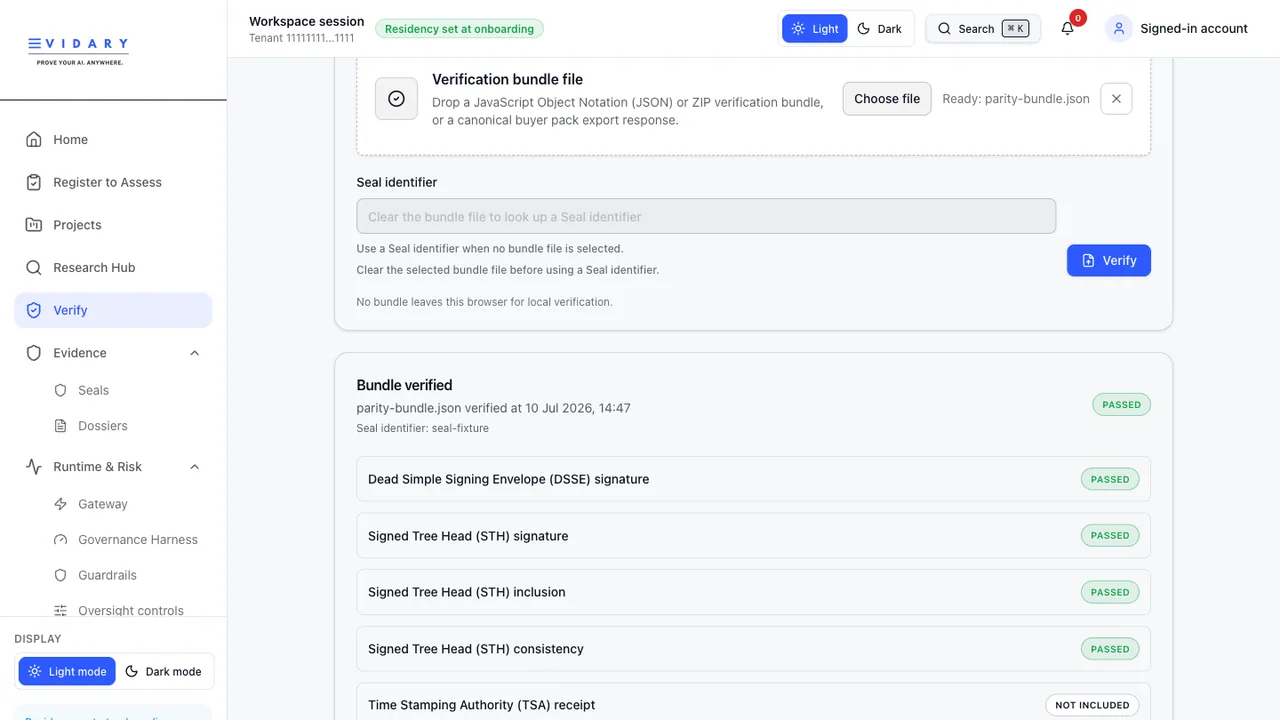Collapse the Evidence section
Image resolution: width=1280 pixels, height=720 pixels.
[195, 353]
